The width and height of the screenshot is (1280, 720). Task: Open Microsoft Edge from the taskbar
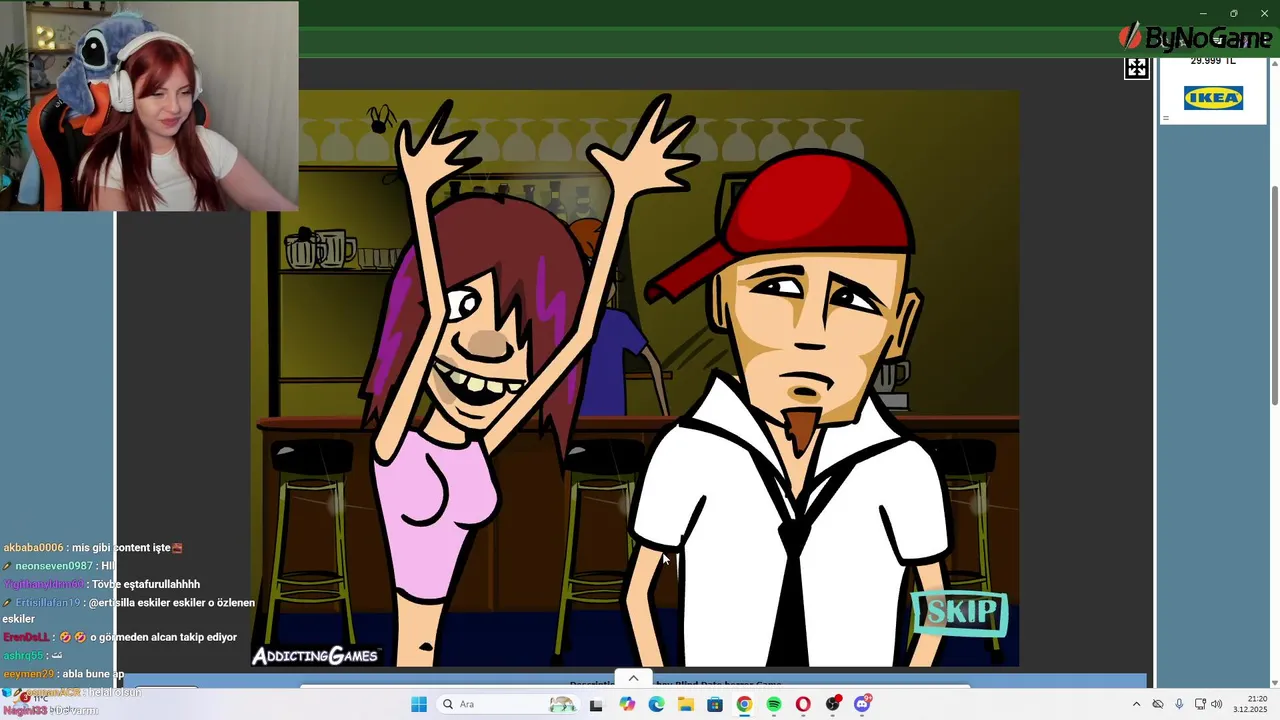pyautogui.click(x=656, y=704)
